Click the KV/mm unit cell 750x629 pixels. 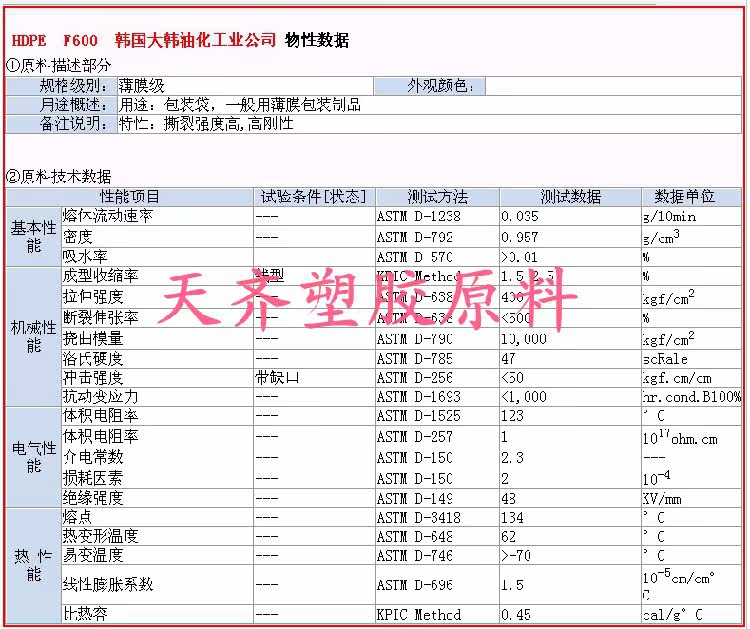691,499
